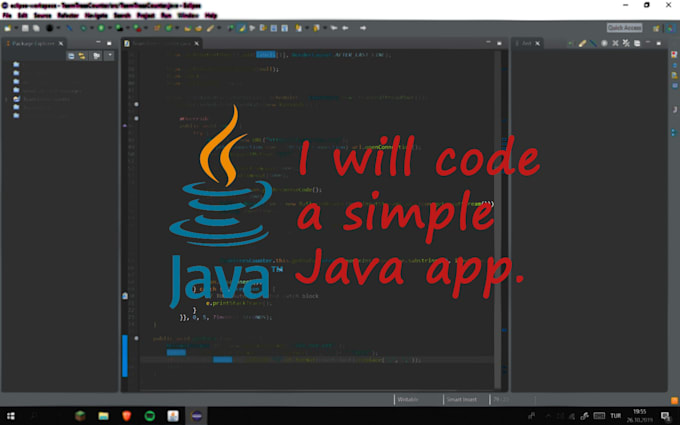Open the File menu
The height and width of the screenshot is (425, 680).
click(7, 16)
